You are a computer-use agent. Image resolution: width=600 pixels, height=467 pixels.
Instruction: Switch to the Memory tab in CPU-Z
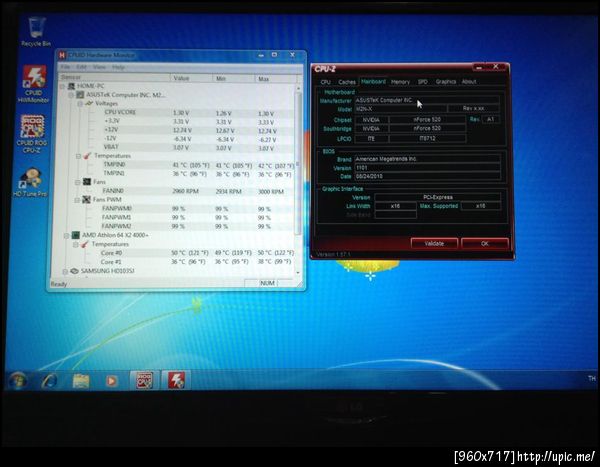400,82
